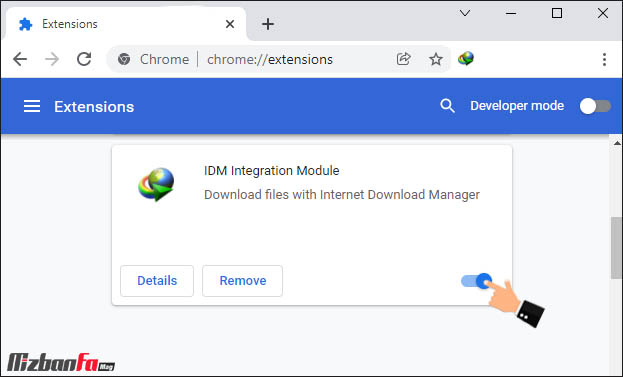Open the tab search chevron
Viewport: 623px width, 377px height.
pos(465,14)
